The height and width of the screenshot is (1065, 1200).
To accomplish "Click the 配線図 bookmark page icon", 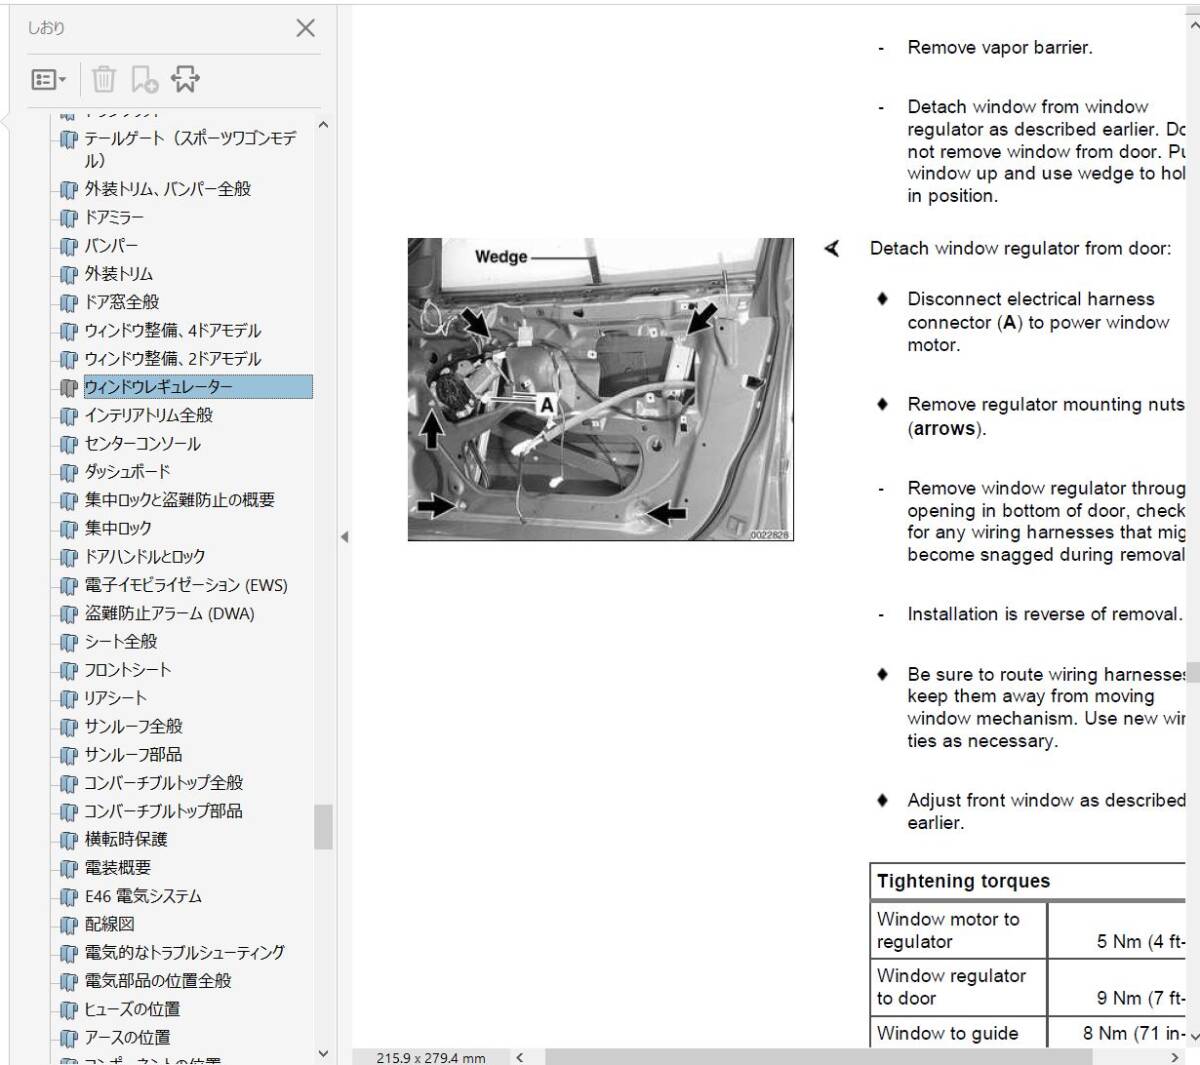I will [x=68, y=925].
